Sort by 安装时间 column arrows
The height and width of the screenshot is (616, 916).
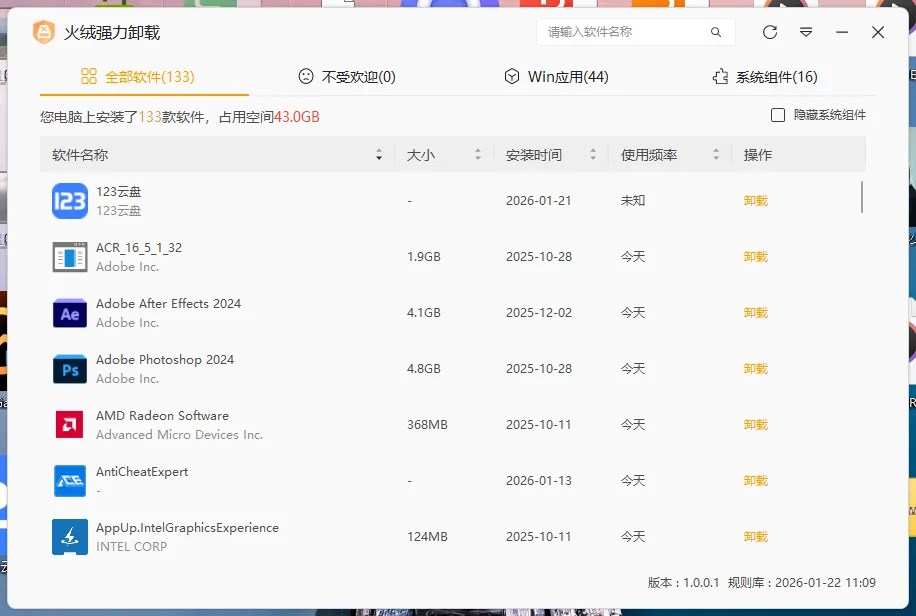(593, 155)
